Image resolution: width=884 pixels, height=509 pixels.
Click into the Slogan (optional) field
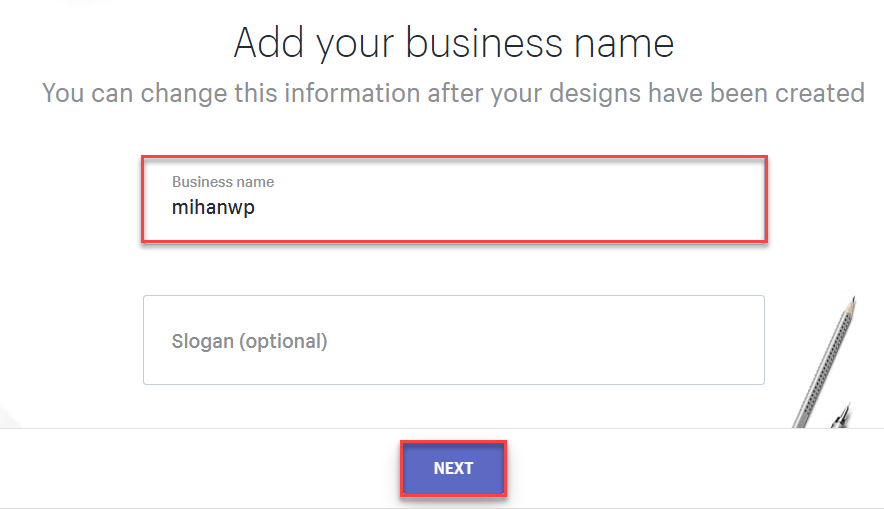click(454, 340)
